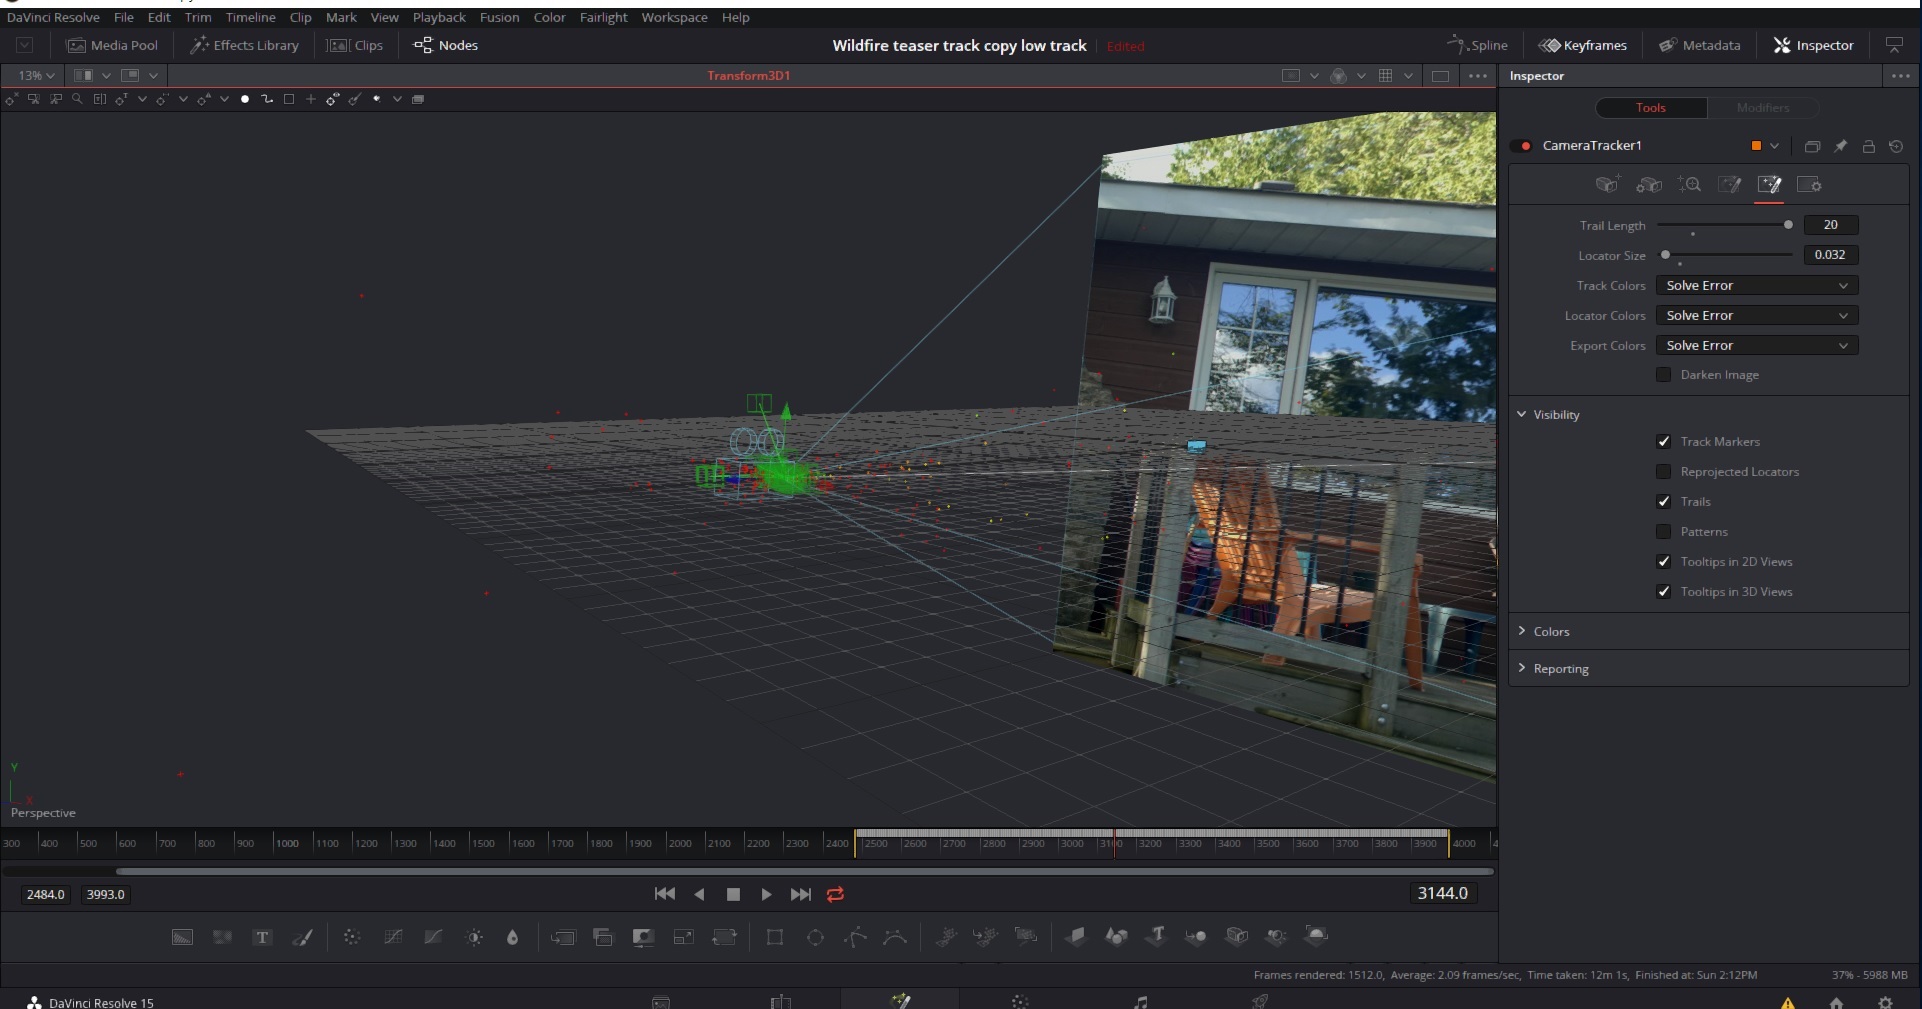The image size is (1922, 1009).
Task: Open the Metadata panel
Action: [1700, 45]
